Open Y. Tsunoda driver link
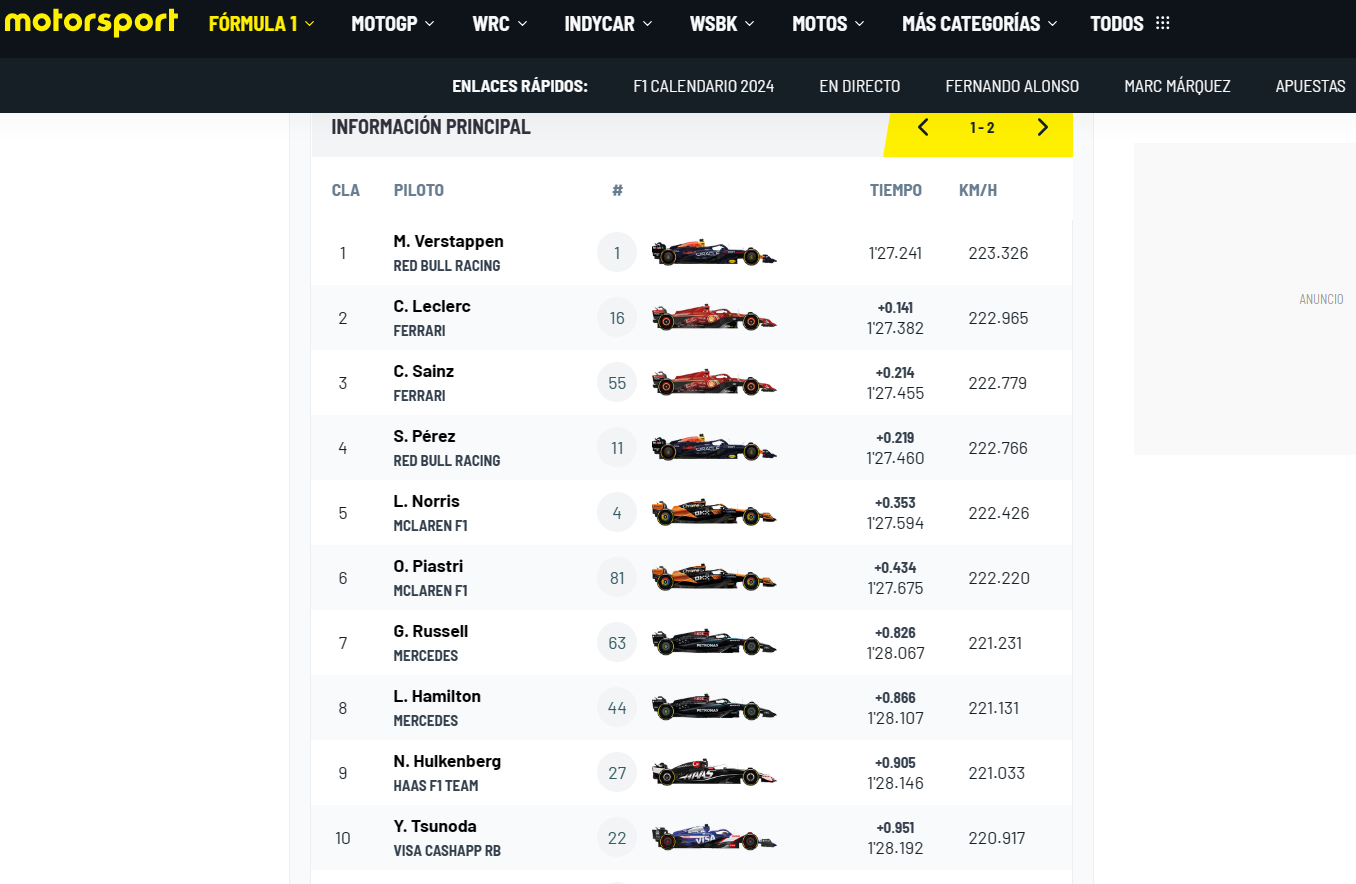The width and height of the screenshot is (1356, 884). [x=435, y=826]
